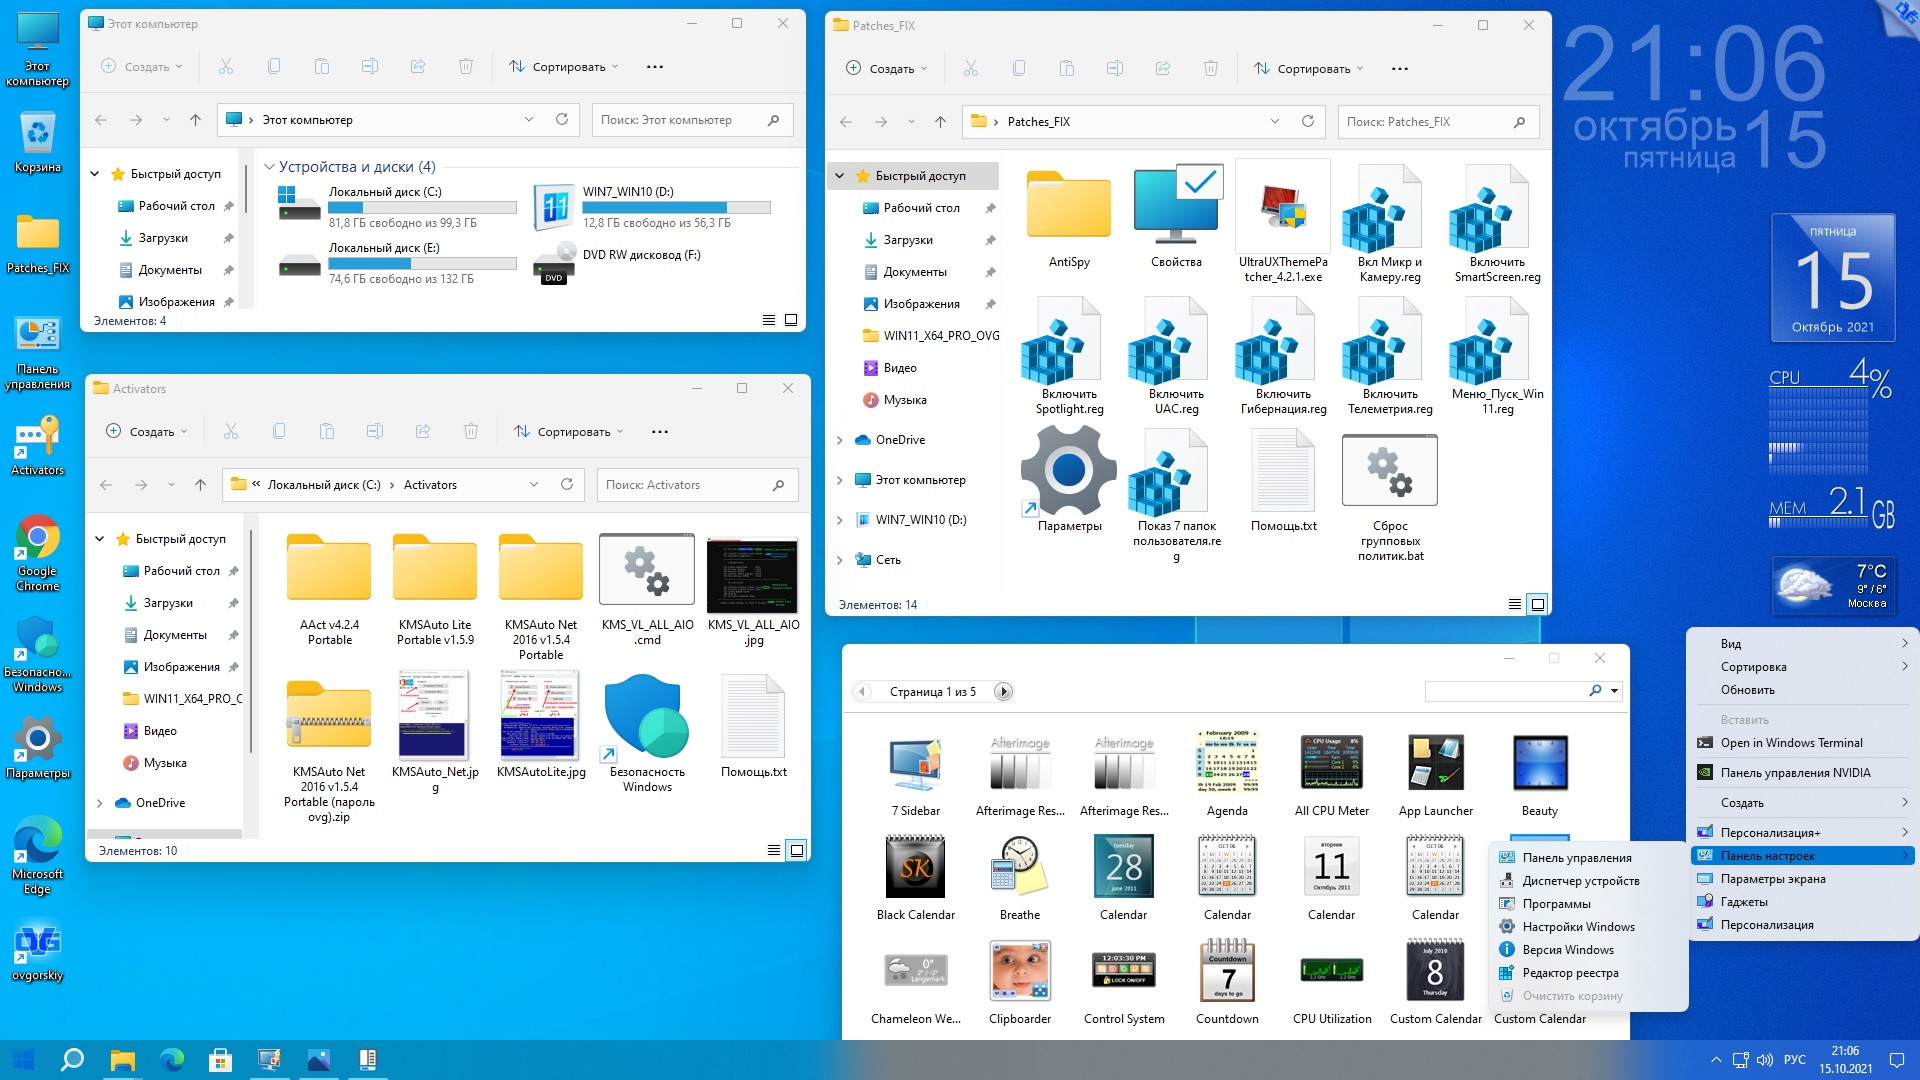Select the Clipboarder gadget icon
The image size is (1920, 1080).
click(x=1019, y=970)
